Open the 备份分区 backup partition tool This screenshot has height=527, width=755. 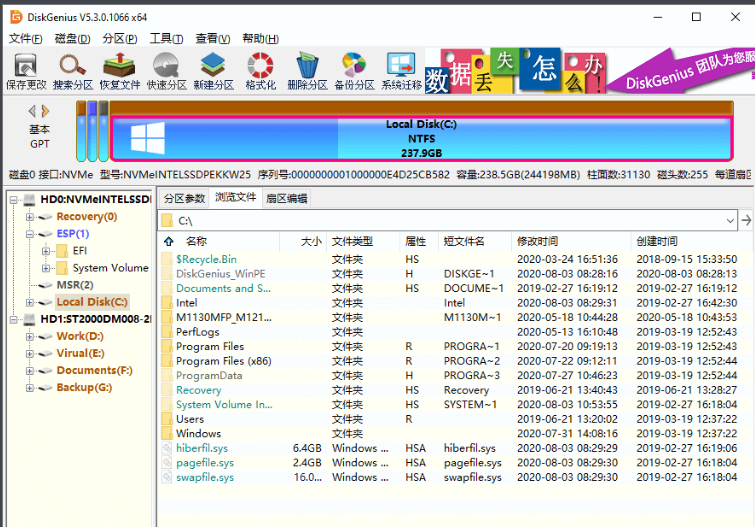[353, 72]
